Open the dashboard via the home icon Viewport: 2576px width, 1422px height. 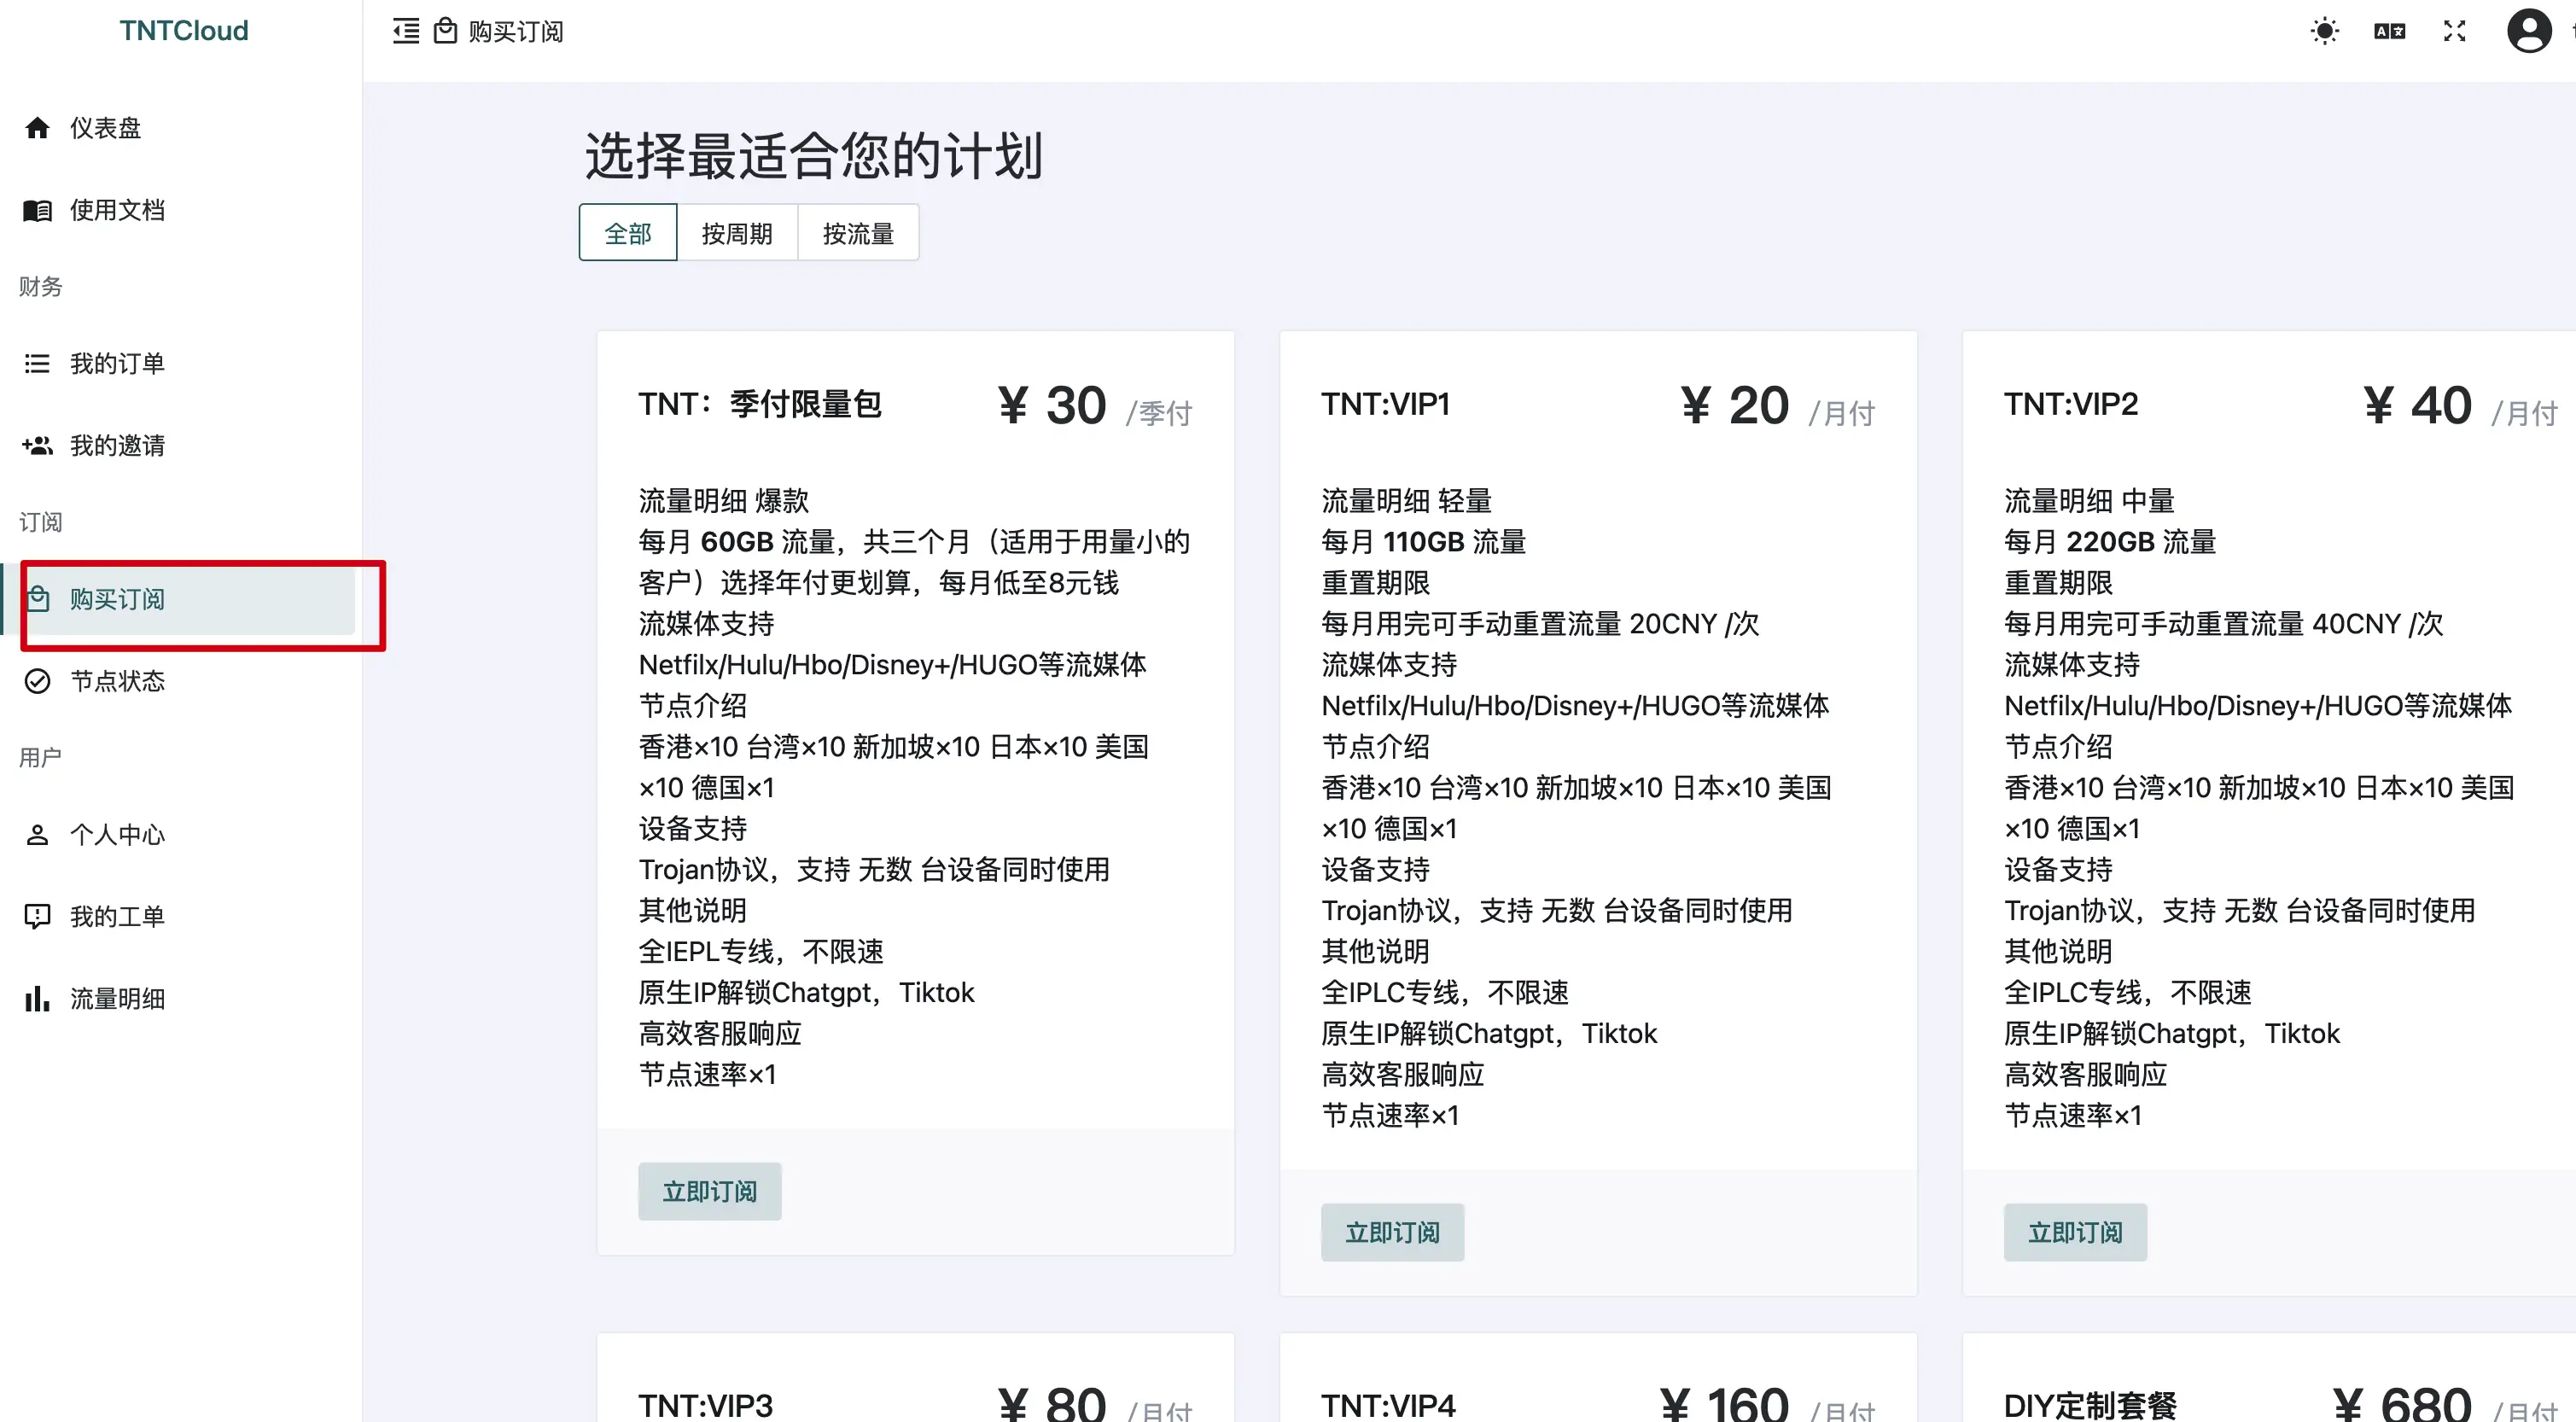point(37,128)
